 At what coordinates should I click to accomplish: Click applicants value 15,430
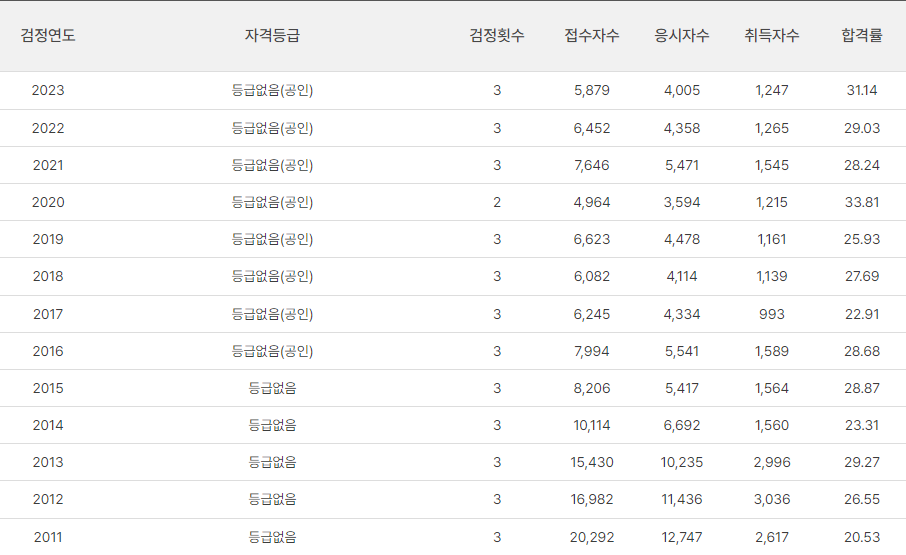(x=592, y=462)
